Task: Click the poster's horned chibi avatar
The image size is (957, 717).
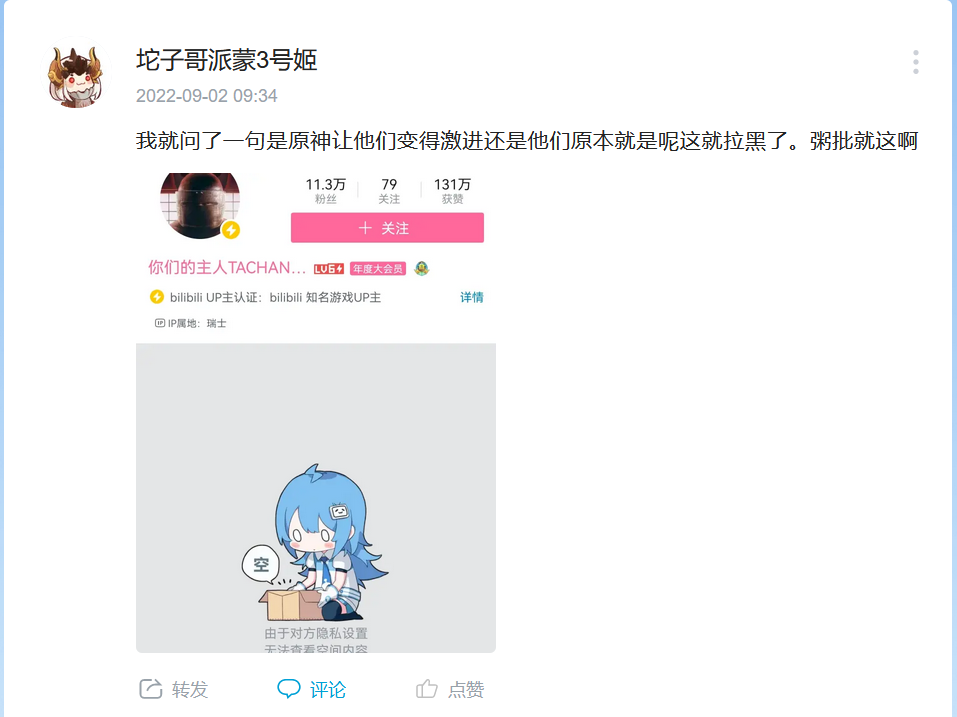Action: (x=76, y=74)
